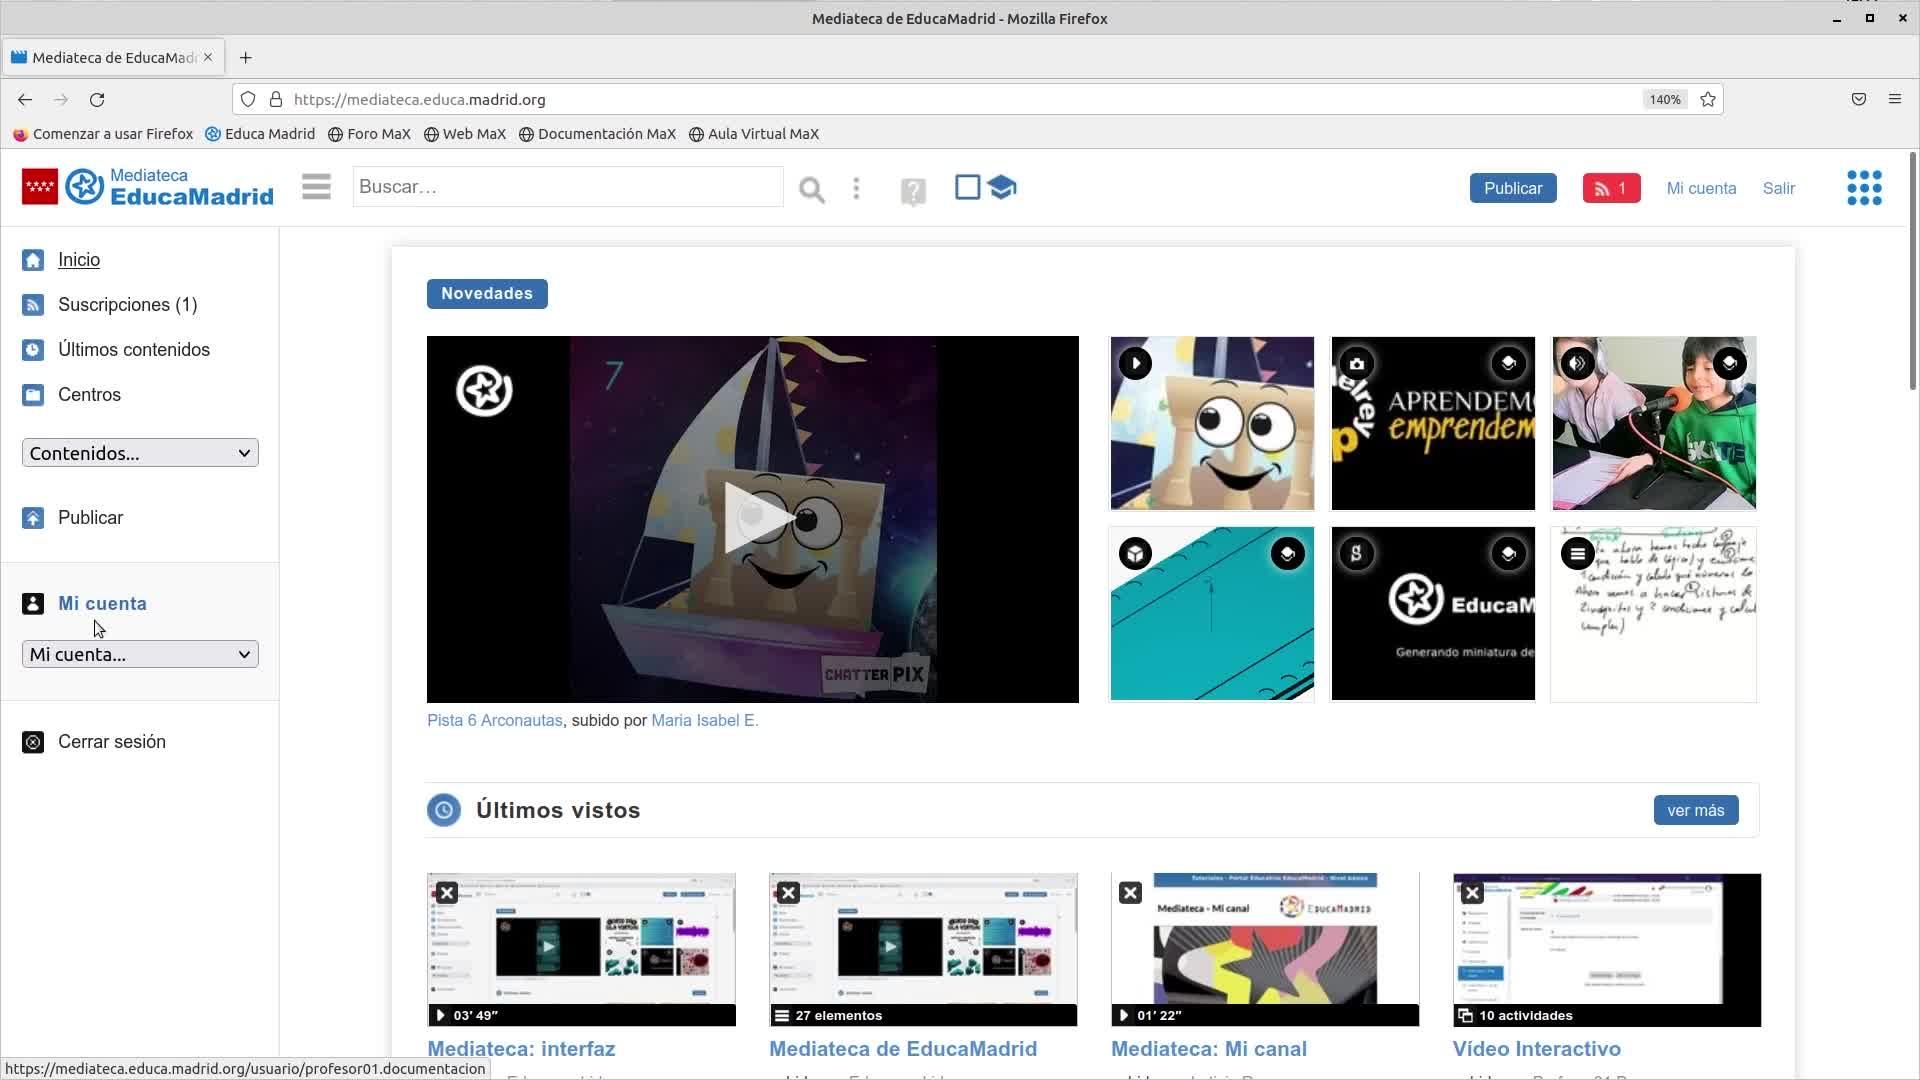
Task: Play the Pista 6 Arconautas featured video
Action: [x=752, y=518]
